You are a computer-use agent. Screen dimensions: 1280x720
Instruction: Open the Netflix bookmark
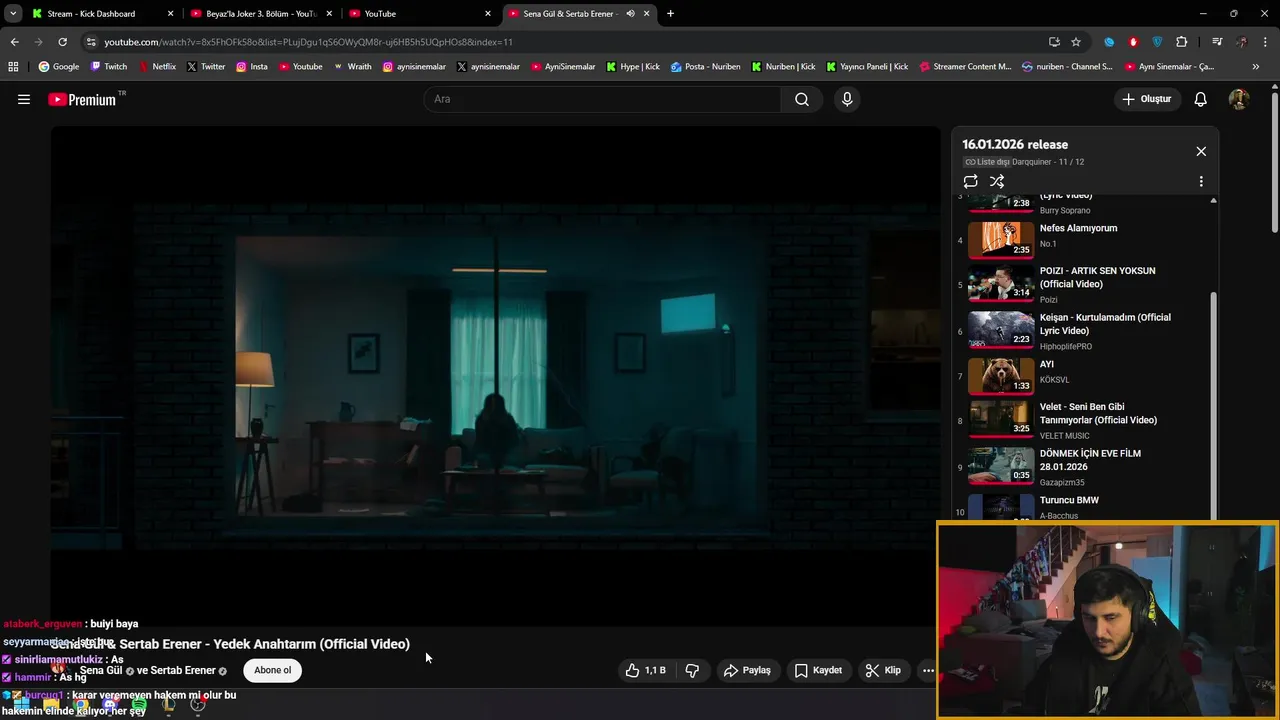pyautogui.click(x=157, y=67)
